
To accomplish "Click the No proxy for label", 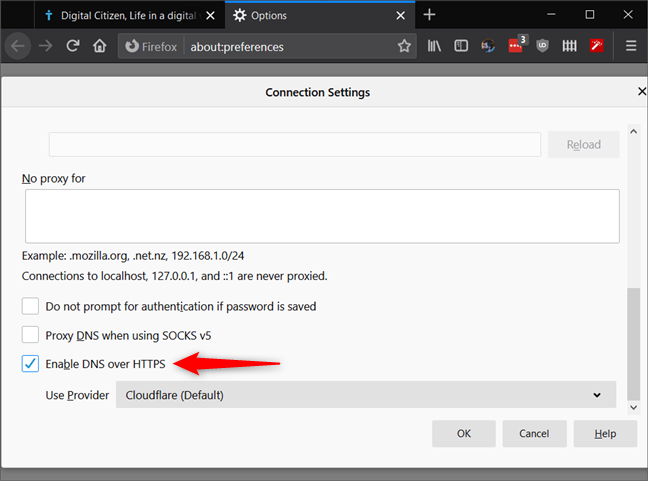I will point(53,178).
